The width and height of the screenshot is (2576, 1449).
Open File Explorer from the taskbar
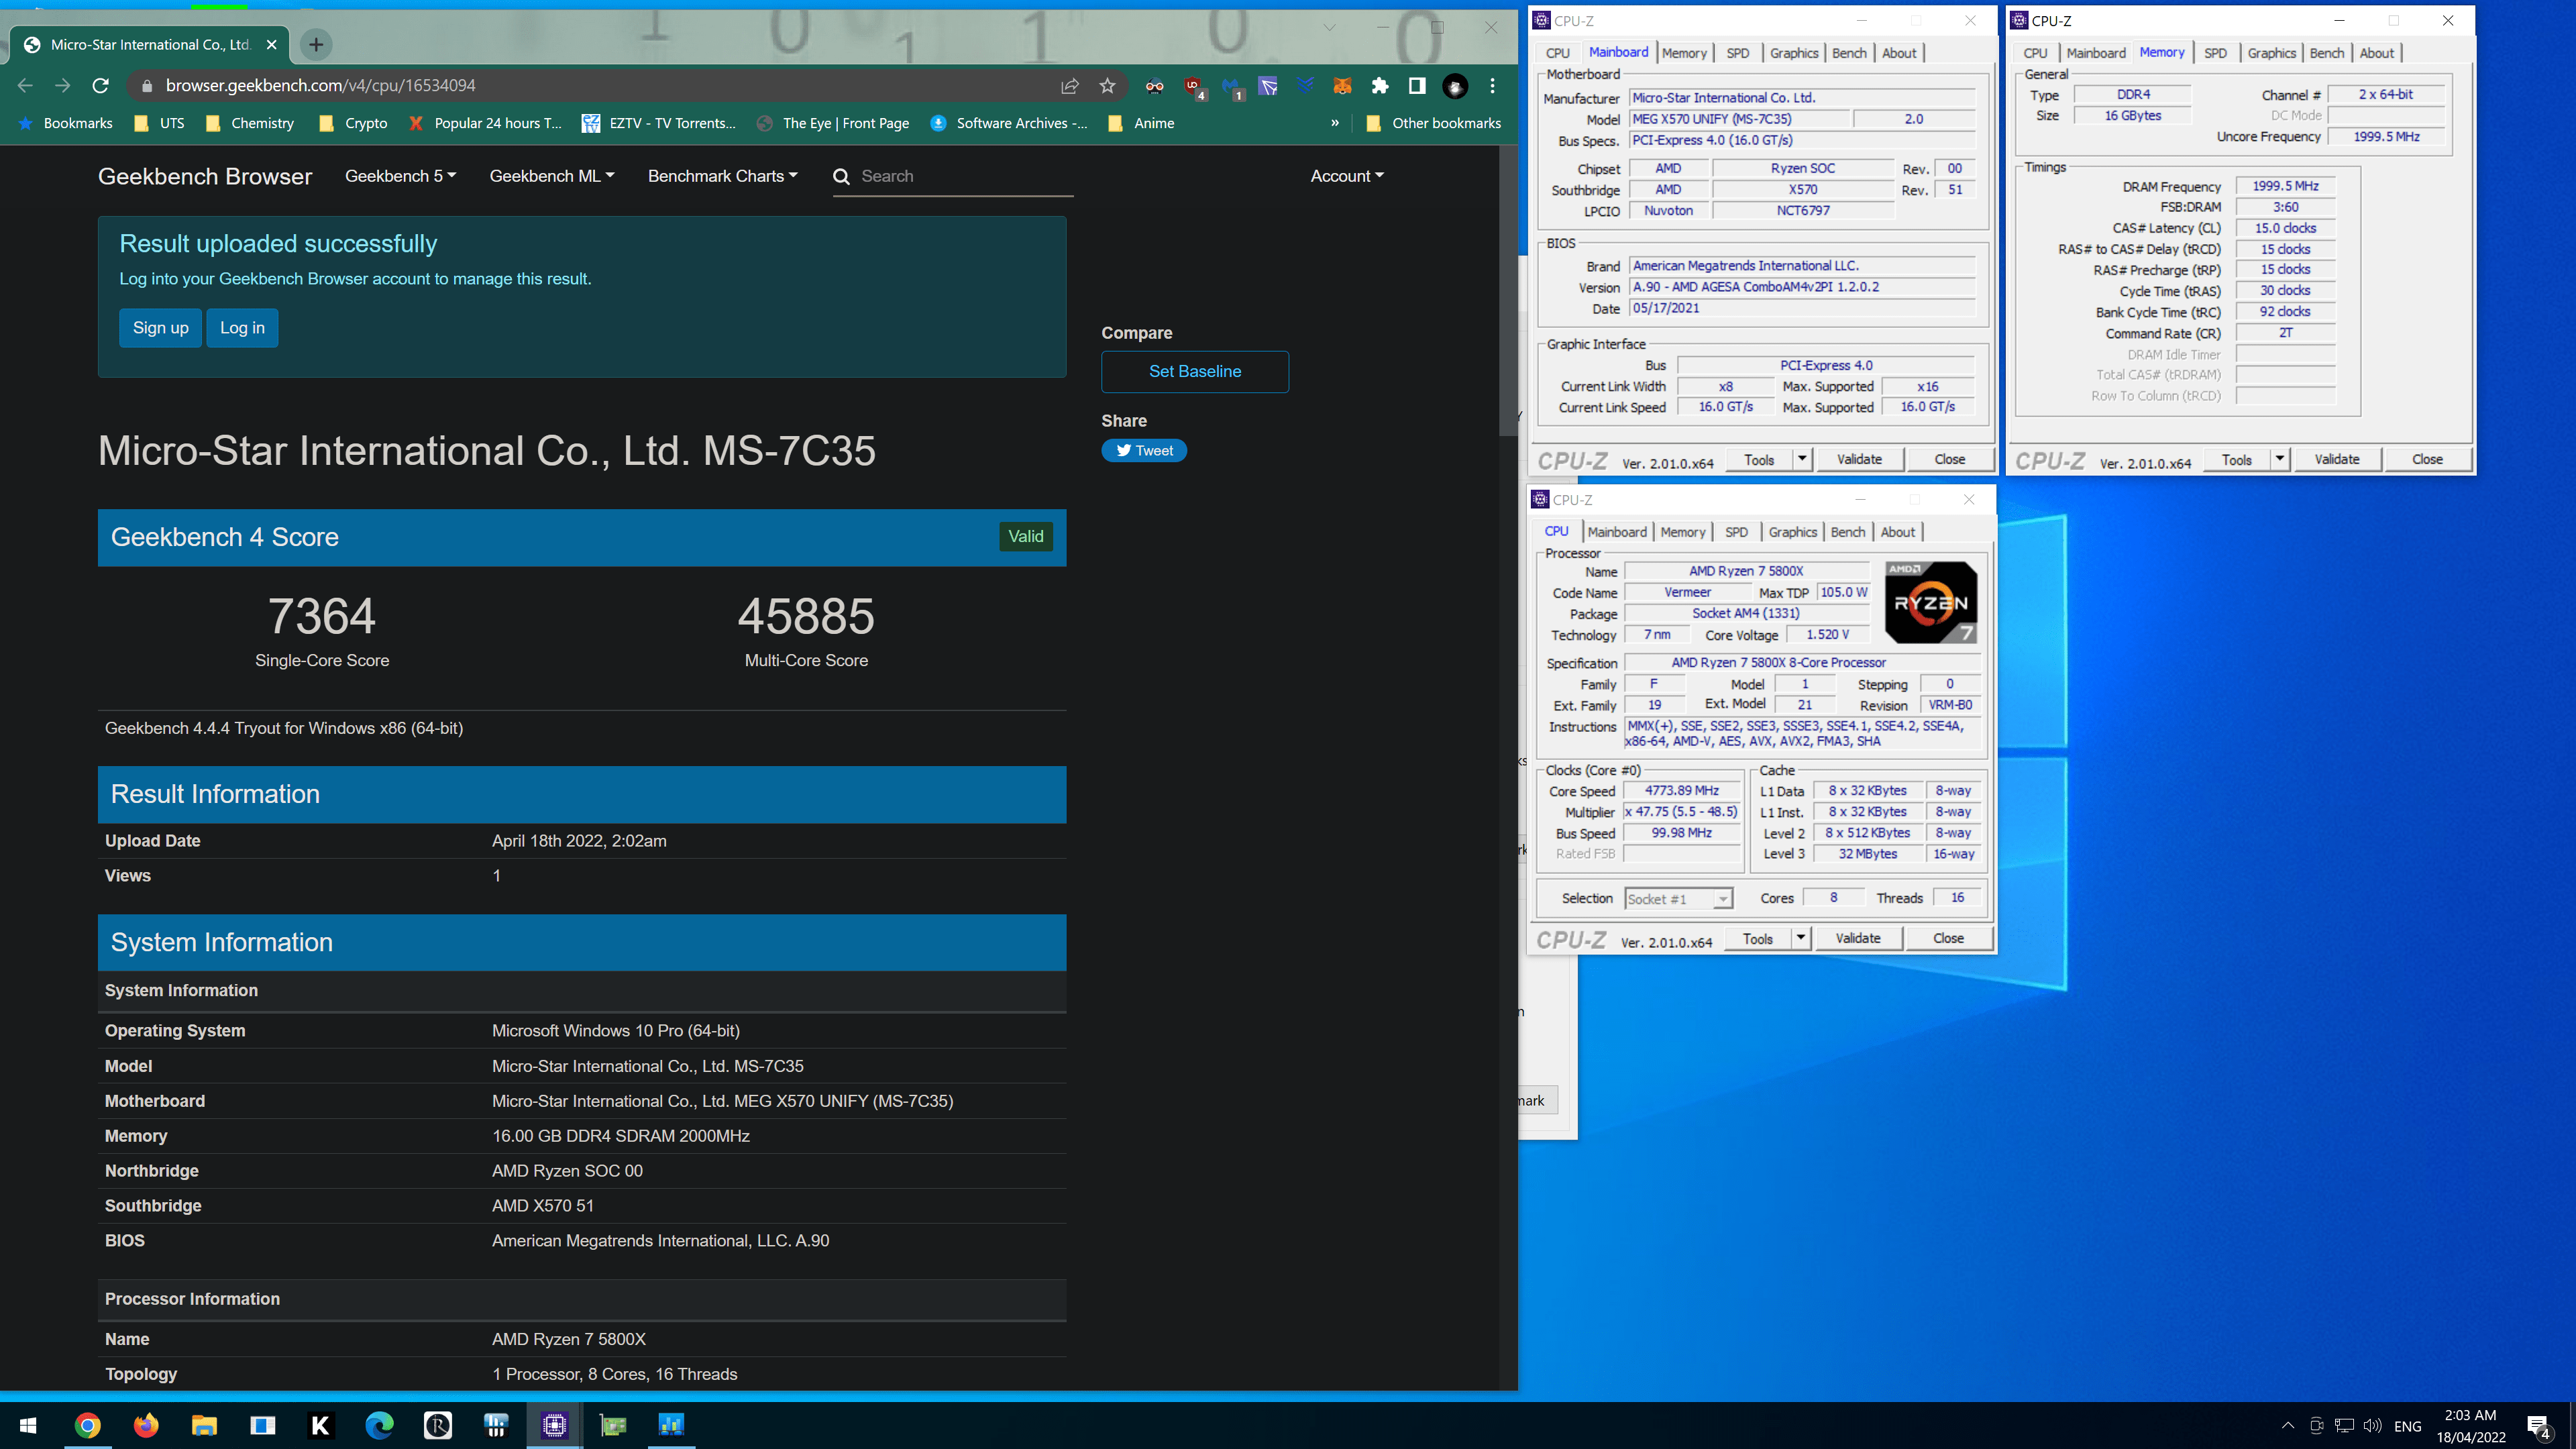pos(204,1425)
